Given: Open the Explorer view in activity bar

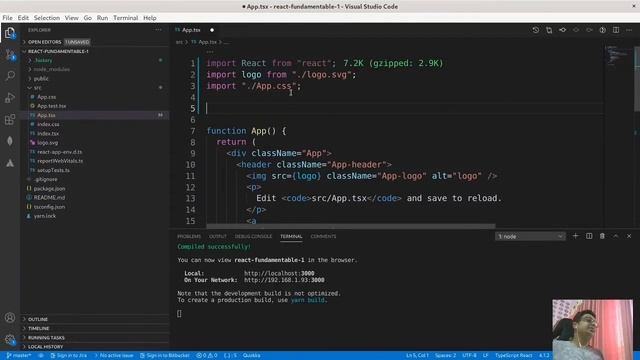Looking at the screenshot, I should pyautogui.click(x=10, y=33).
